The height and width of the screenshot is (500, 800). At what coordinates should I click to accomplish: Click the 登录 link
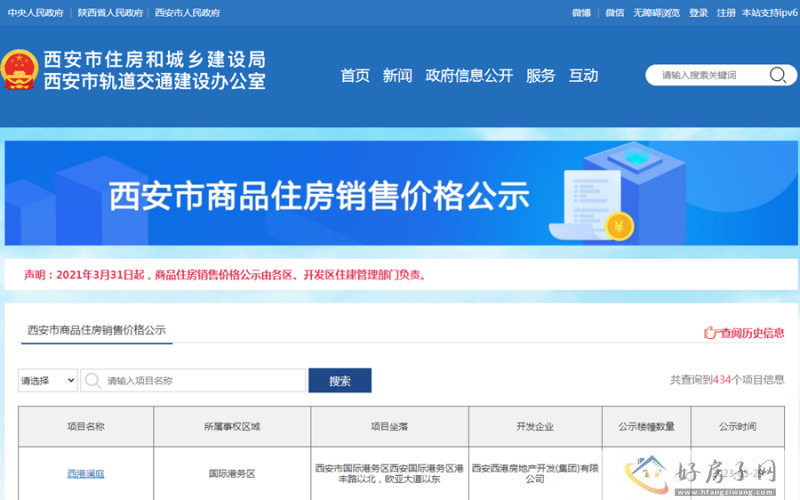tap(698, 13)
